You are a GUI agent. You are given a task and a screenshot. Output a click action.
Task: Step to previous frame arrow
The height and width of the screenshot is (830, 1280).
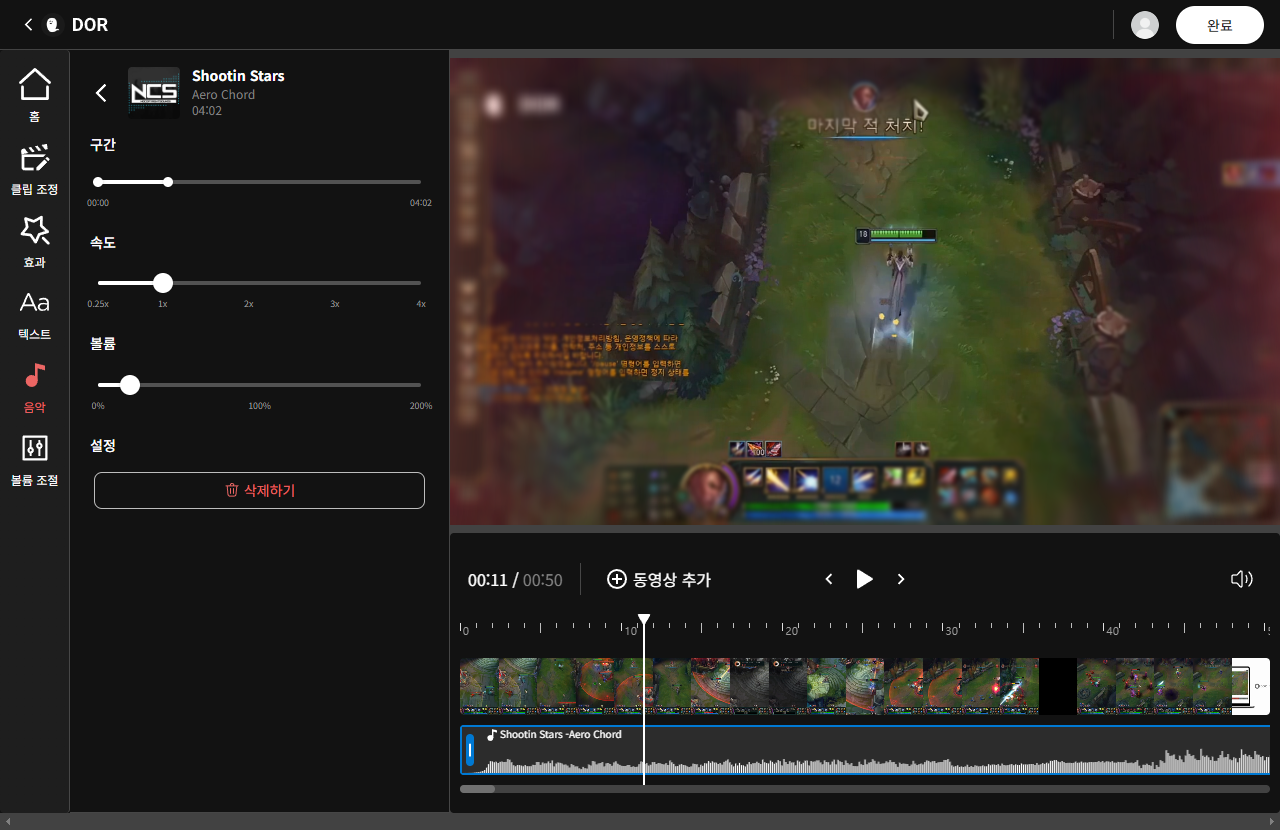click(x=828, y=579)
